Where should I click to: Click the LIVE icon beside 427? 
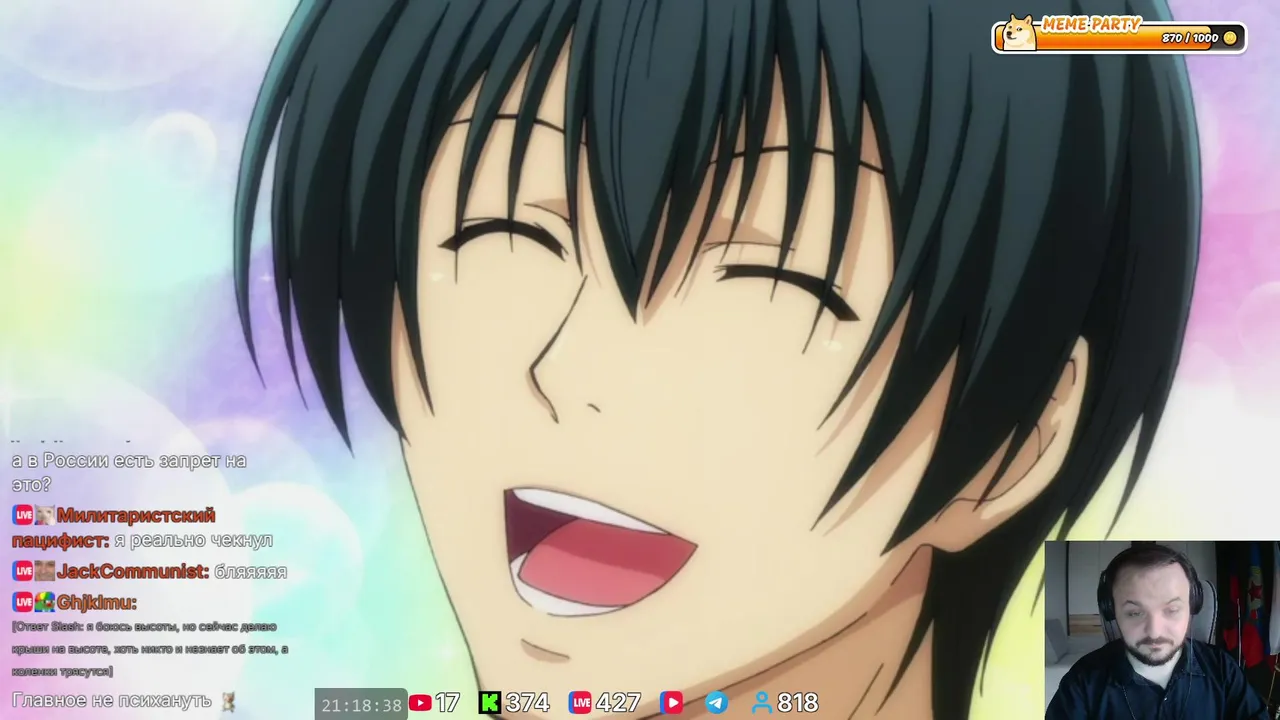[580, 703]
